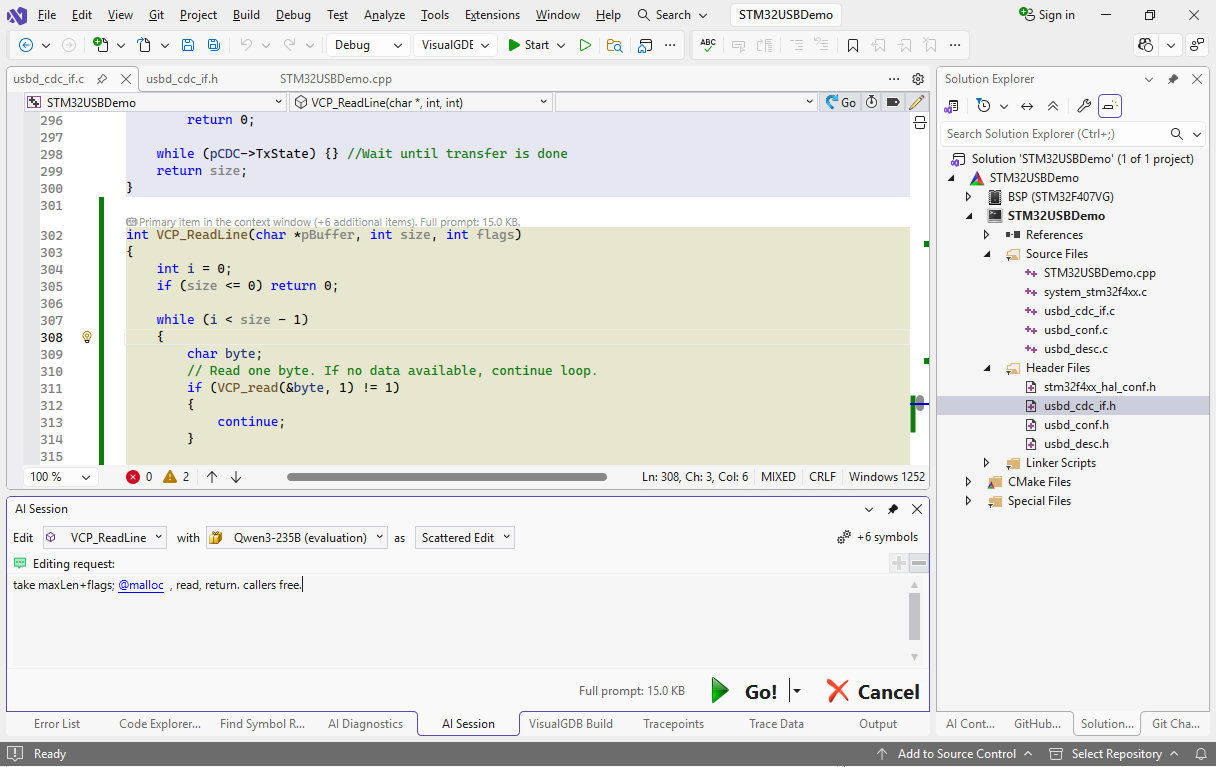Screen dimensions: 1216x767
Task: Toggle the pin on the usbd_cdc_if.c tab
Action: pos(102,79)
